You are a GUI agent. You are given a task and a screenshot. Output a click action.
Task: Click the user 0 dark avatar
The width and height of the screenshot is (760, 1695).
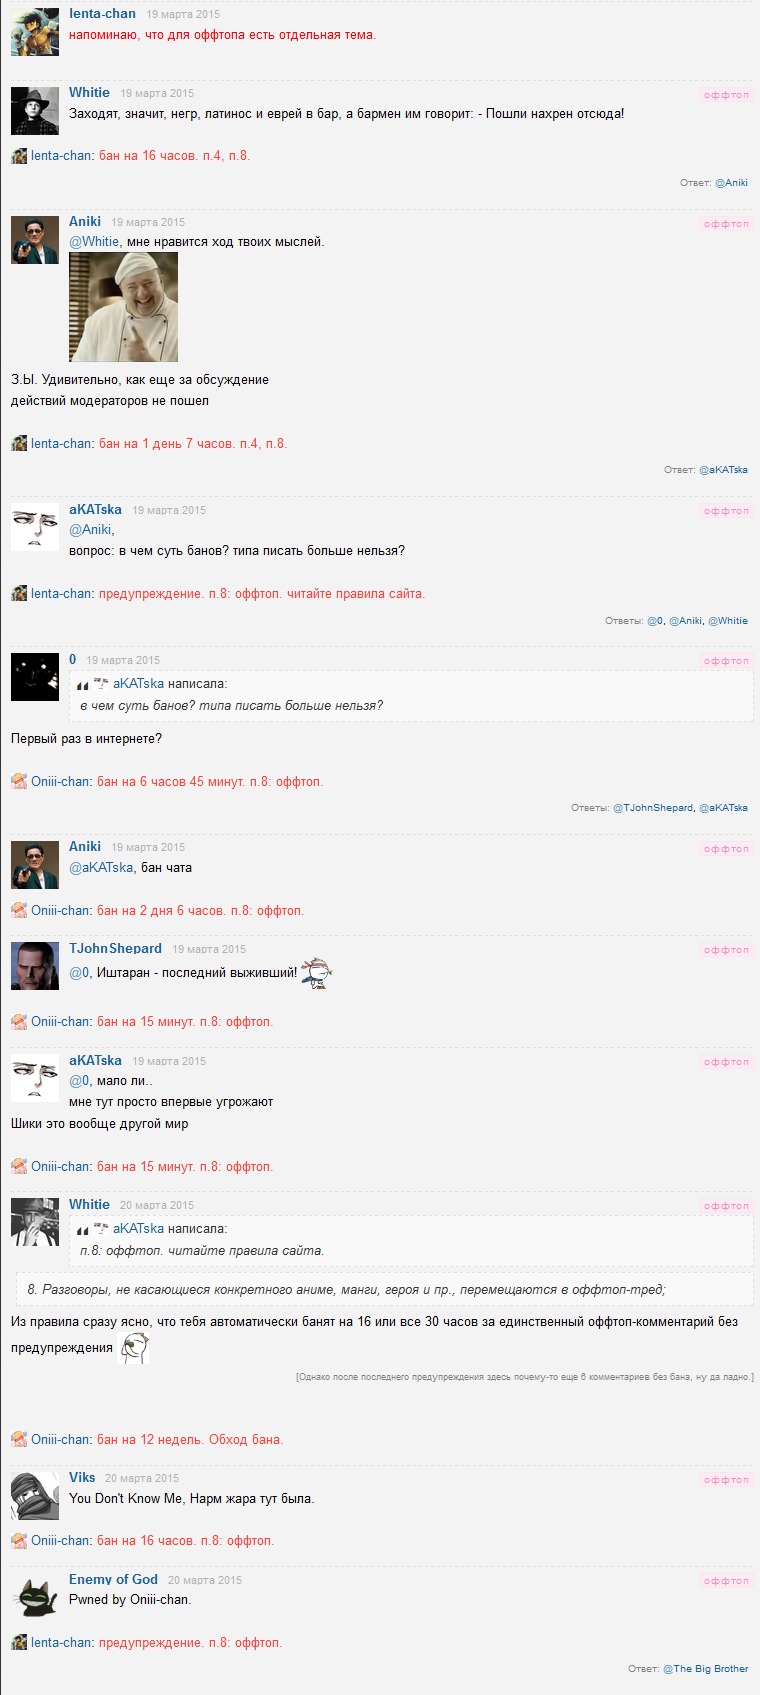point(35,677)
